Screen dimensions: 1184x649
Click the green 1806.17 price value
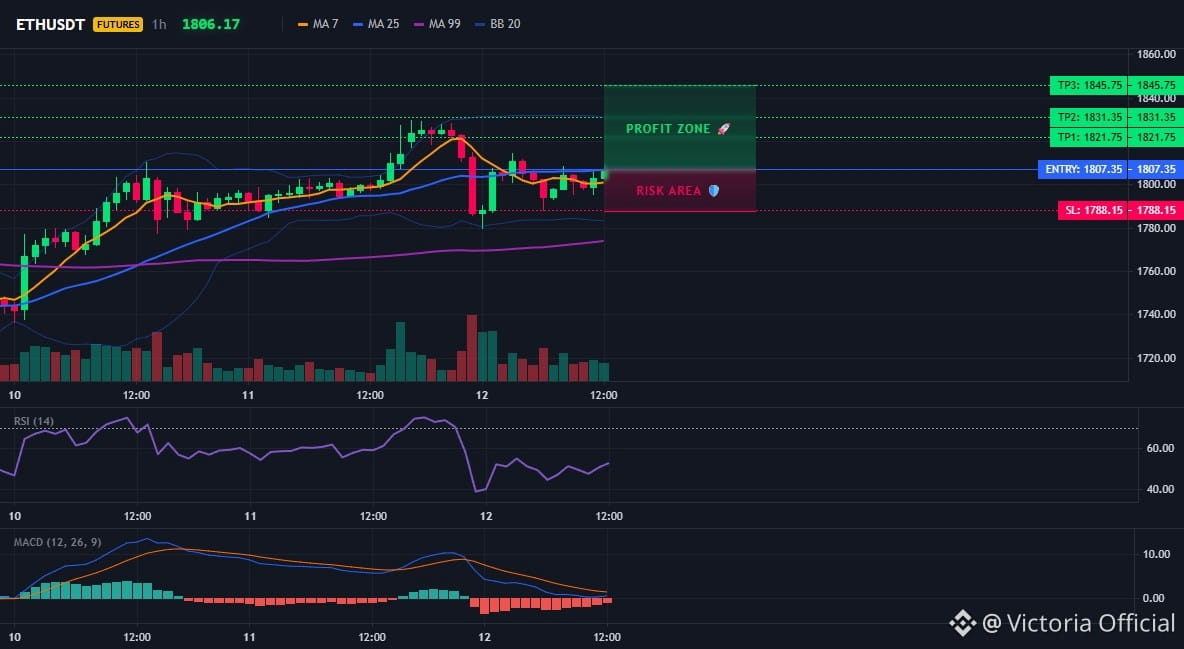pos(211,24)
